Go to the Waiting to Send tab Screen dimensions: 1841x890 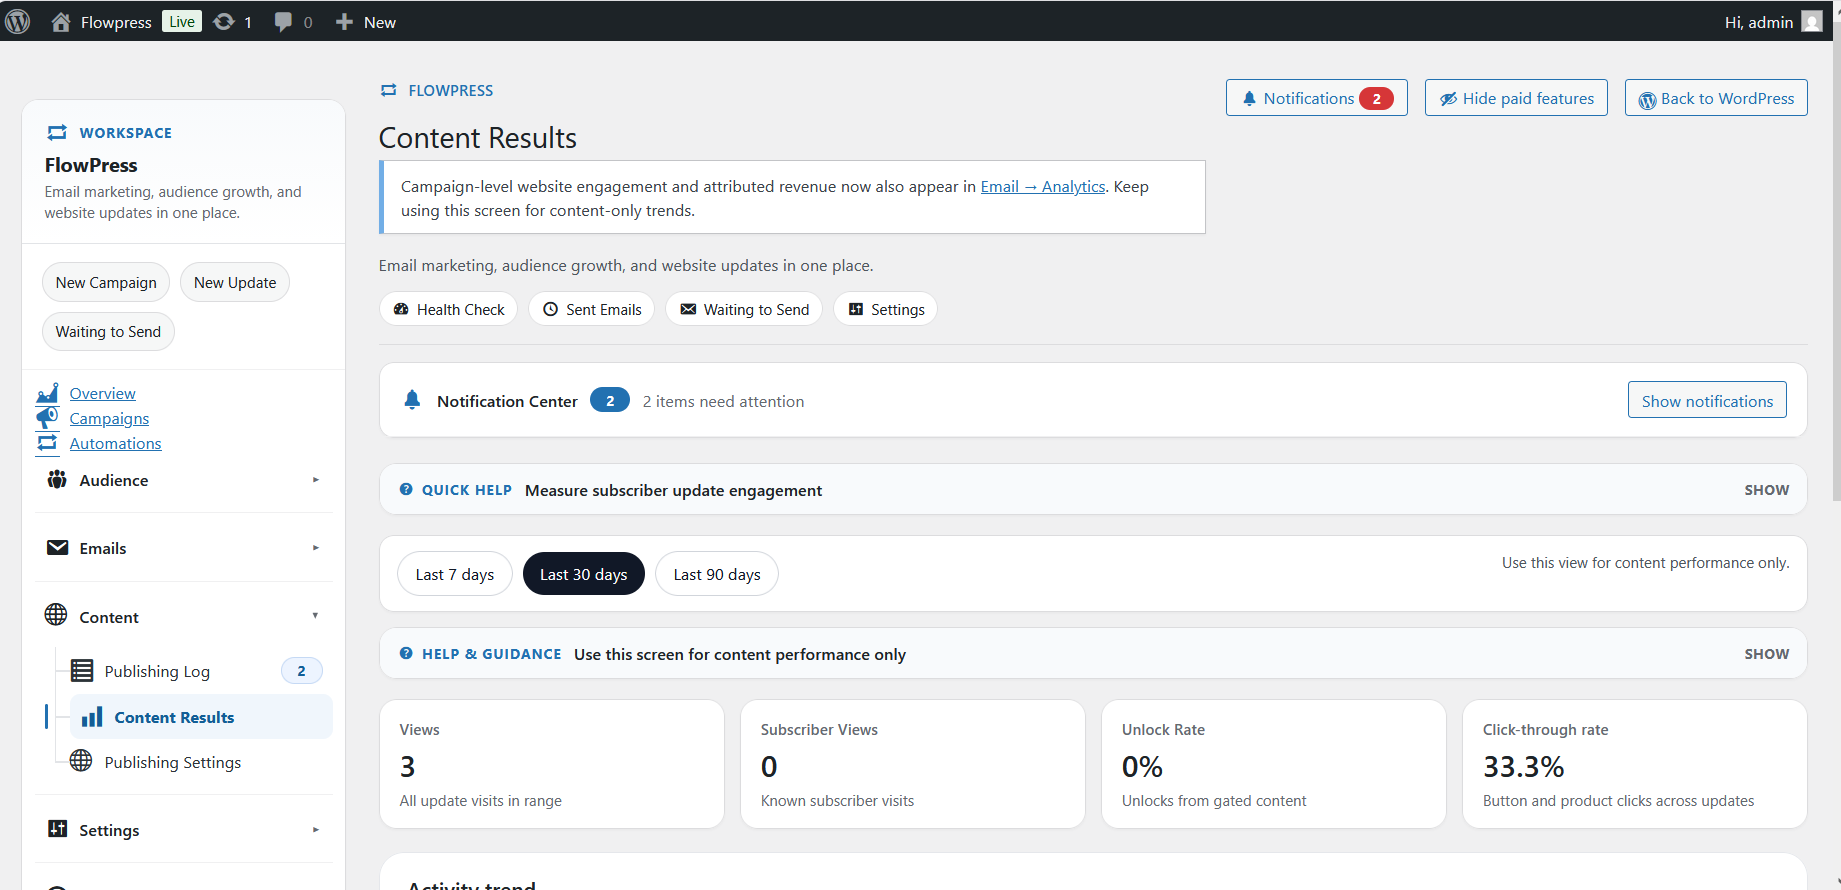point(744,309)
